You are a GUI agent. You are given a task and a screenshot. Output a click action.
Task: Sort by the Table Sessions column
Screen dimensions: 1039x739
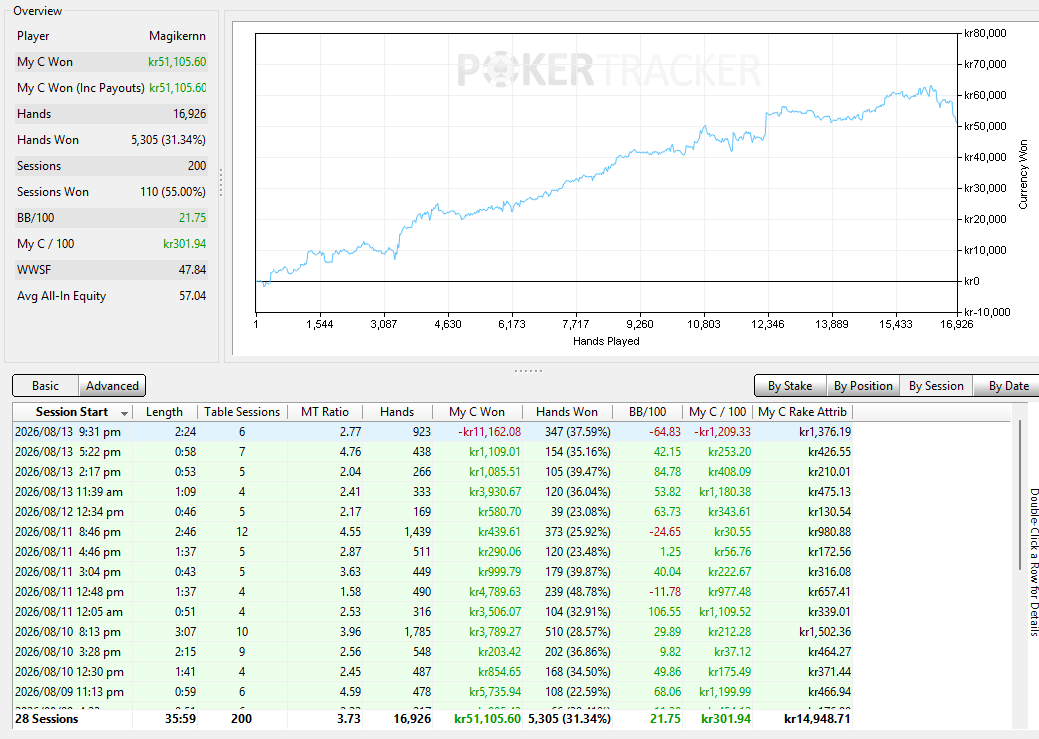point(243,412)
